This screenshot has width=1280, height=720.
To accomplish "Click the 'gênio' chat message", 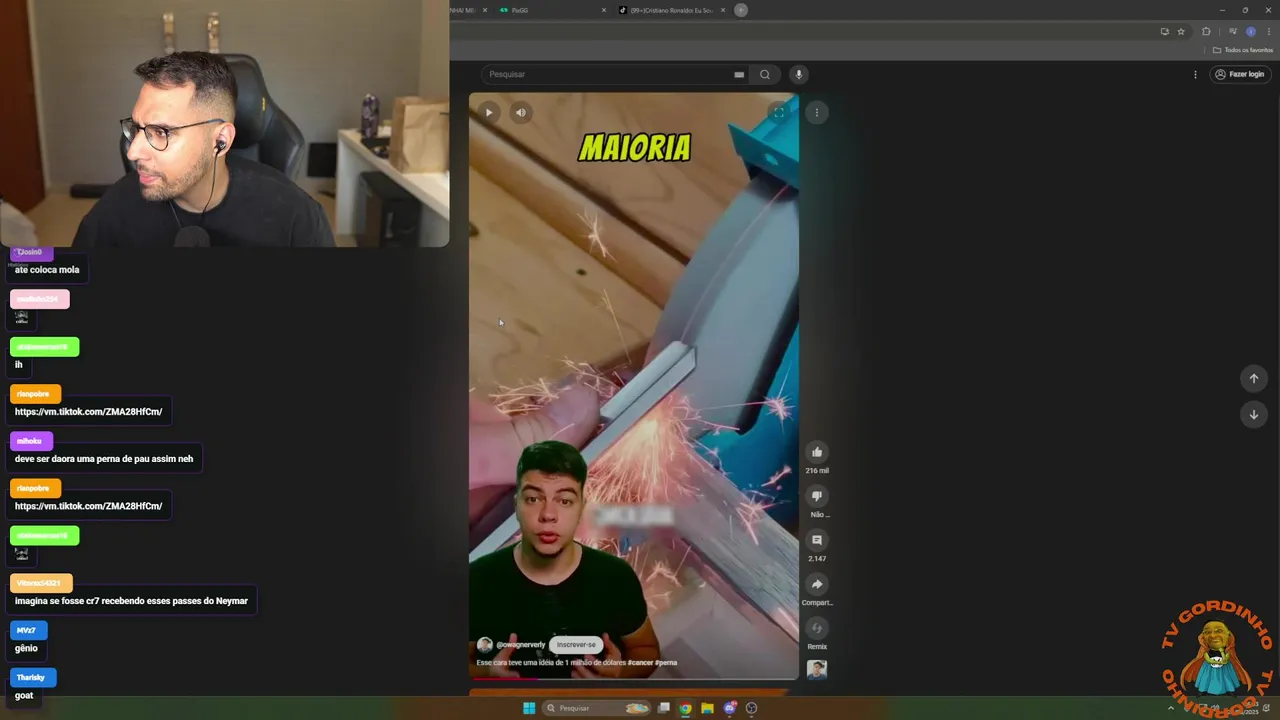I will (26, 648).
